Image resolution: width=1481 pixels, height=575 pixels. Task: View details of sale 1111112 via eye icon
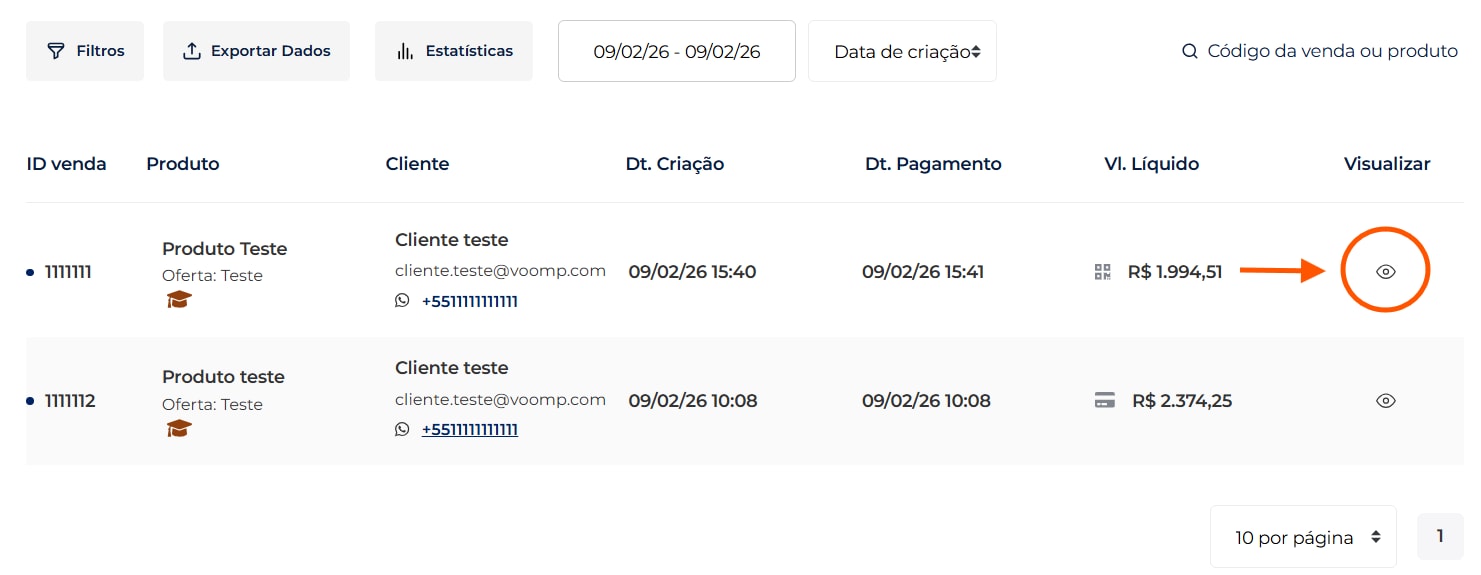[1385, 401]
